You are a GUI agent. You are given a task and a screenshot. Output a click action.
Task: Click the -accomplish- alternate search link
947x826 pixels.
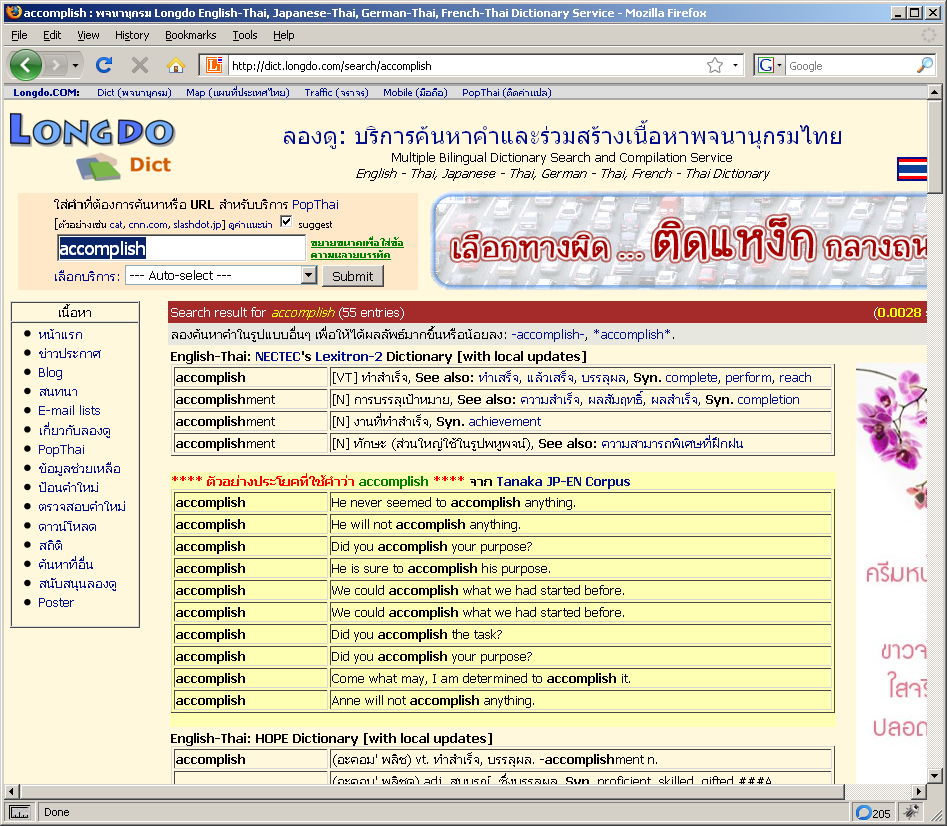click(x=548, y=335)
